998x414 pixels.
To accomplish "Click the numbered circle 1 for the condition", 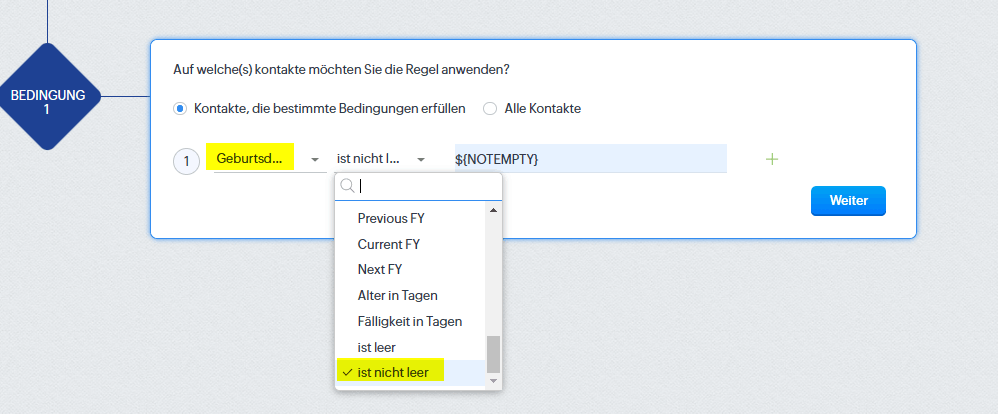I will point(186,161).
